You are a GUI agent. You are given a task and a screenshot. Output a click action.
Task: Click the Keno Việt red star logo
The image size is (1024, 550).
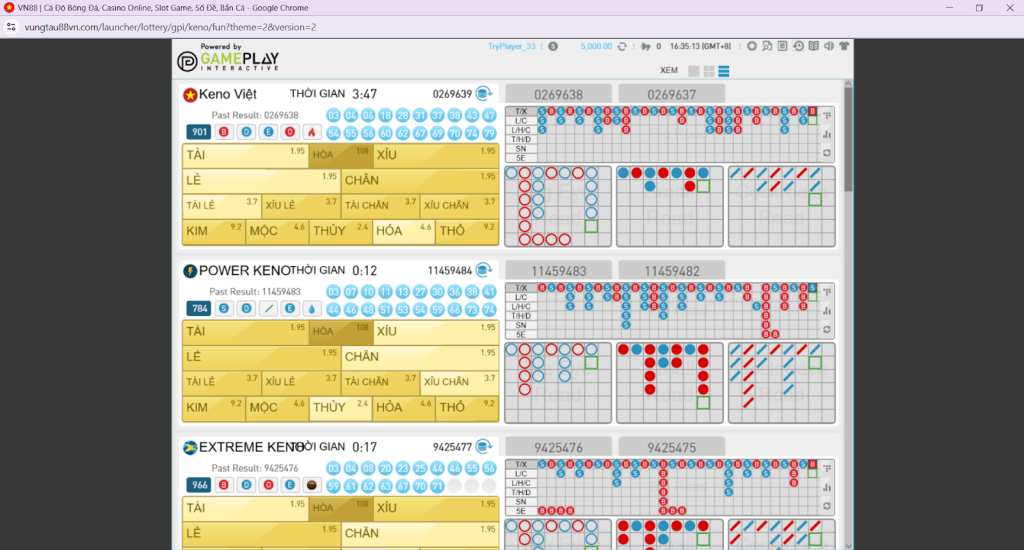[190, 95]
